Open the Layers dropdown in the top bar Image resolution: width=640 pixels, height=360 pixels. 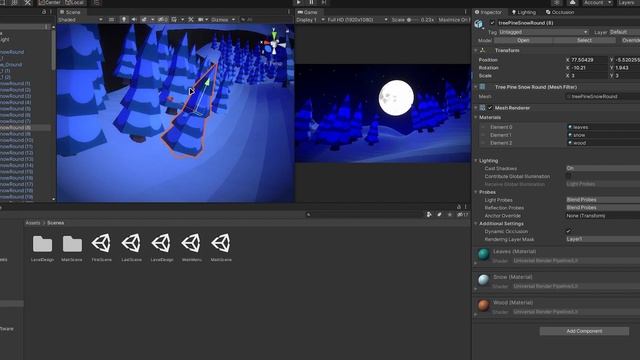tap(628, 2)
